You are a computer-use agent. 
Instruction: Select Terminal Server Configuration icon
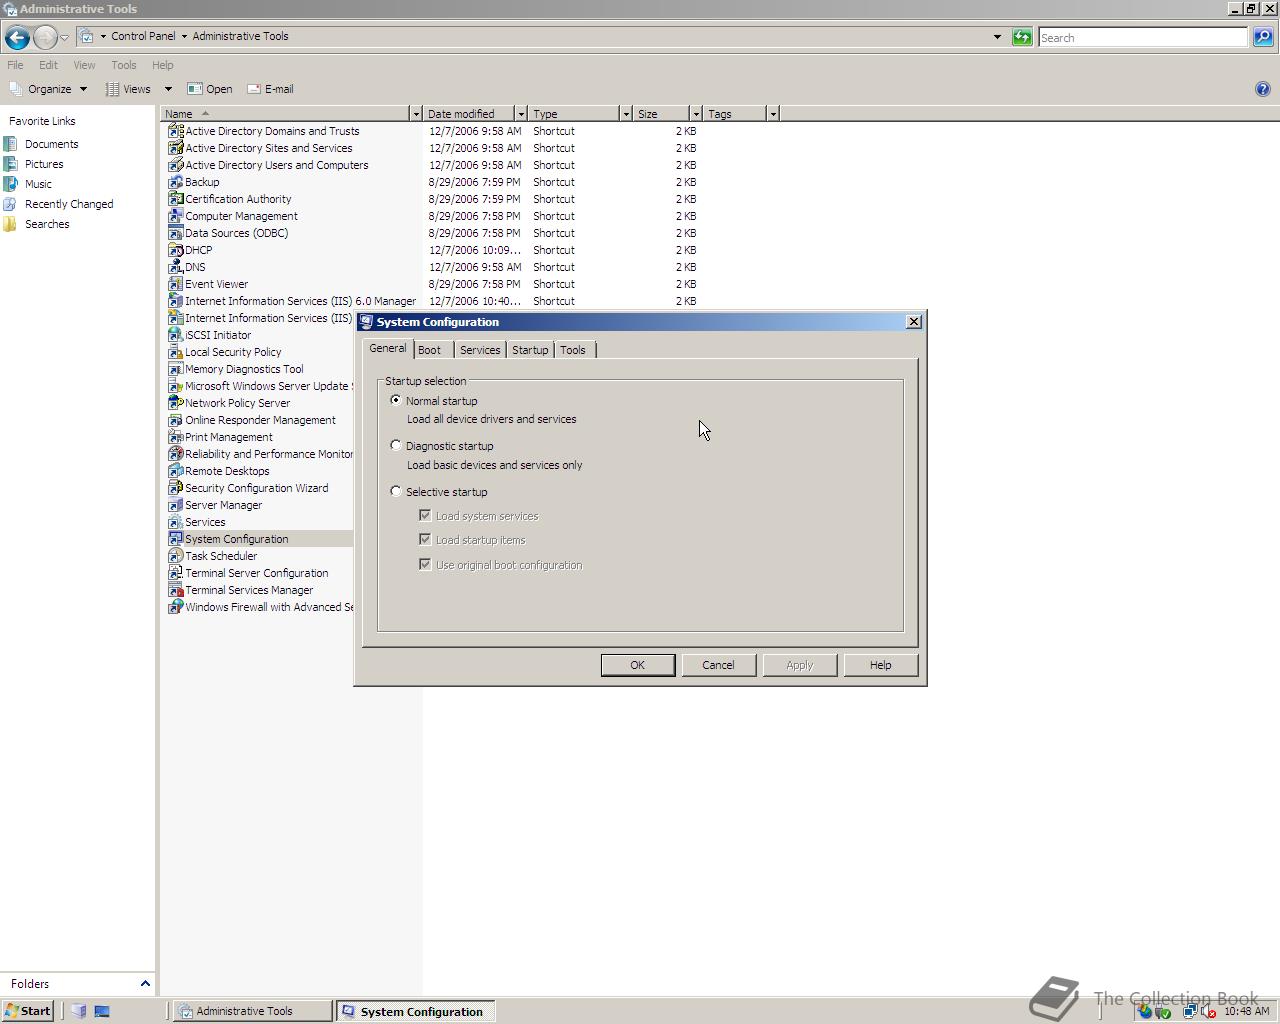pos(175,573)
